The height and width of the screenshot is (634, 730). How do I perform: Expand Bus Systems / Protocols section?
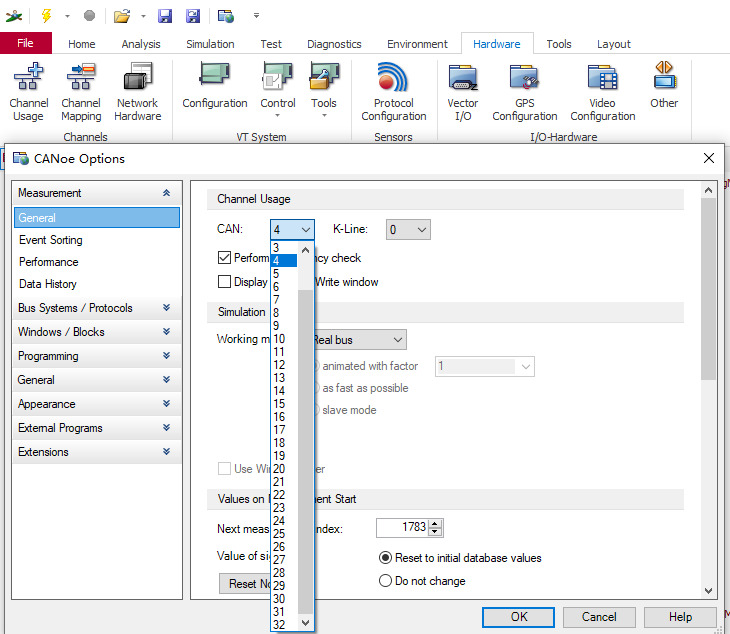point(166,308)
